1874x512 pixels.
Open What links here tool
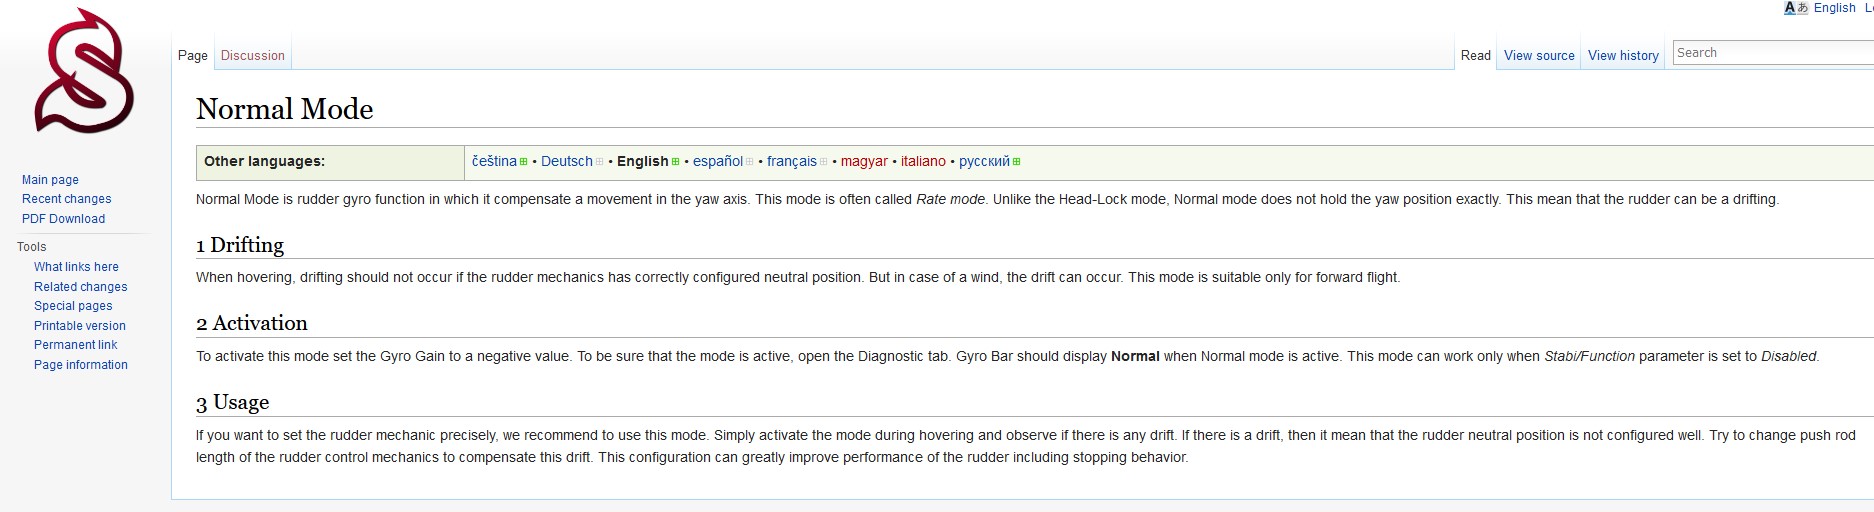[76, 267]
